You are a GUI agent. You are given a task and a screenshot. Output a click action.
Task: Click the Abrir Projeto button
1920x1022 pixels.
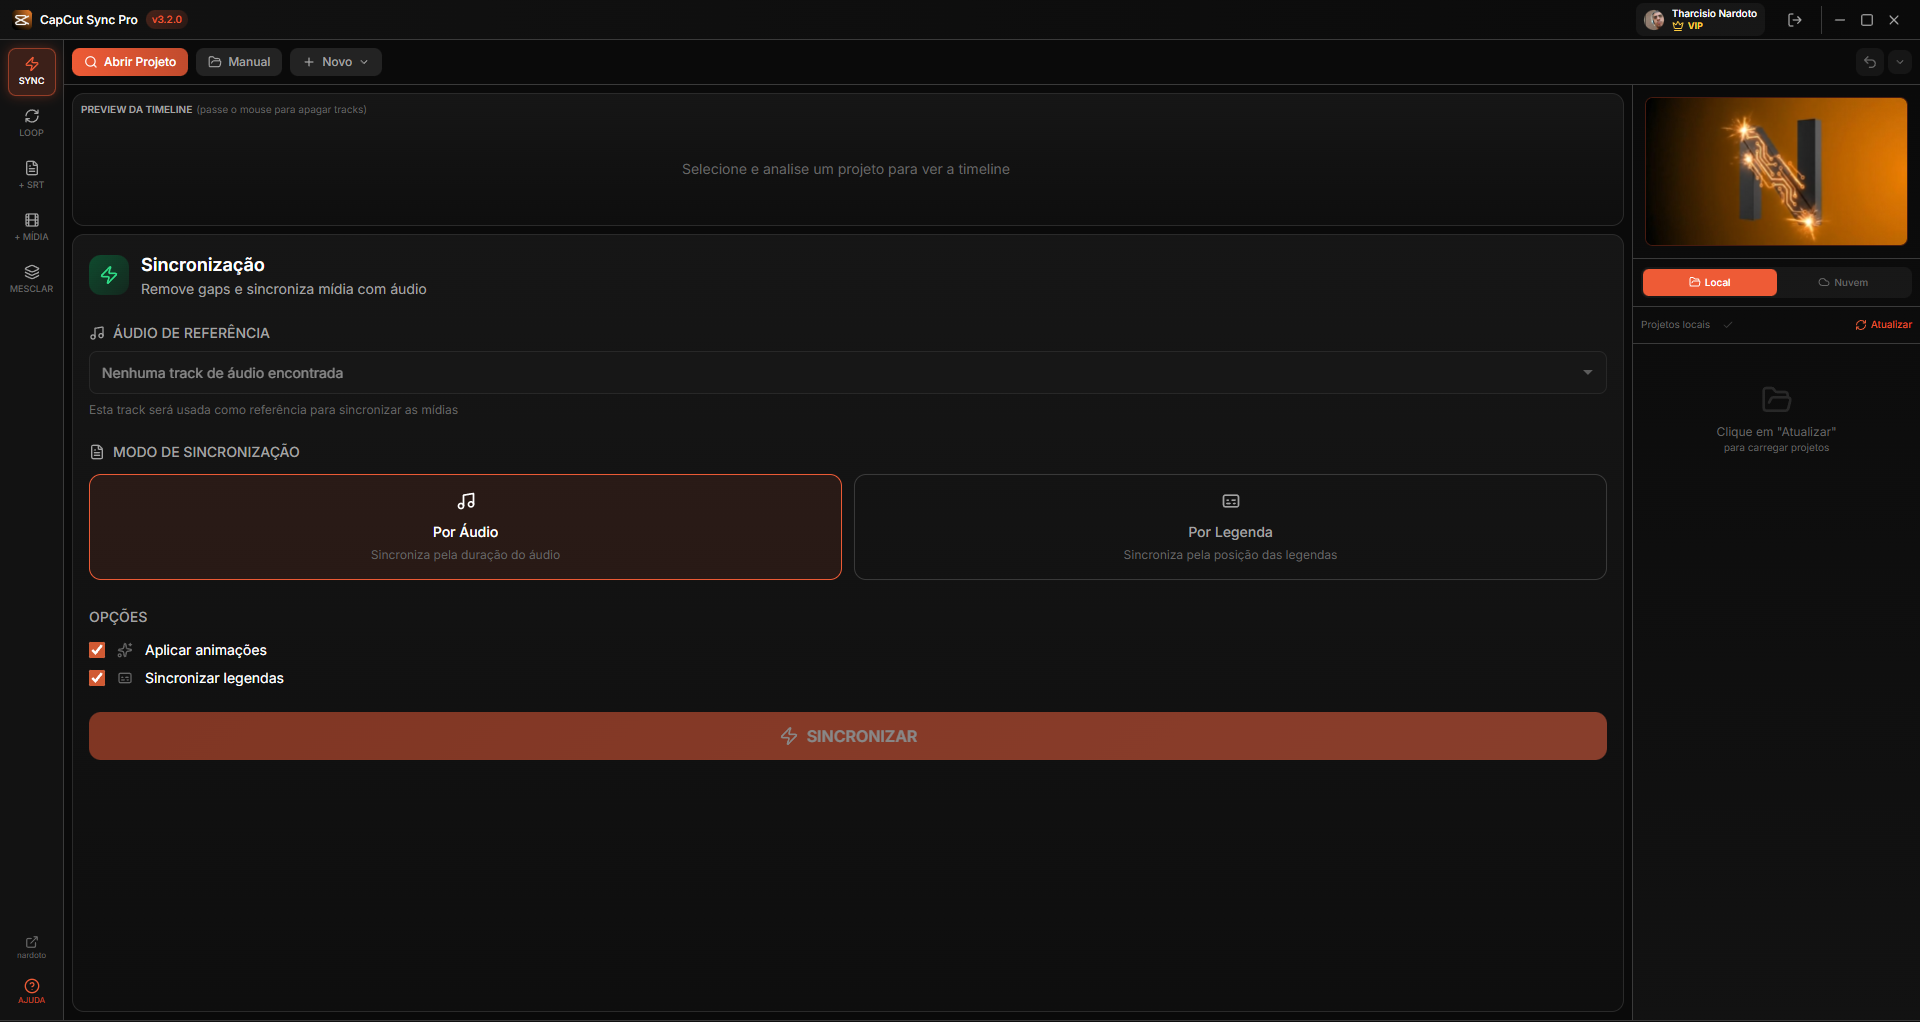pos(130,62)
